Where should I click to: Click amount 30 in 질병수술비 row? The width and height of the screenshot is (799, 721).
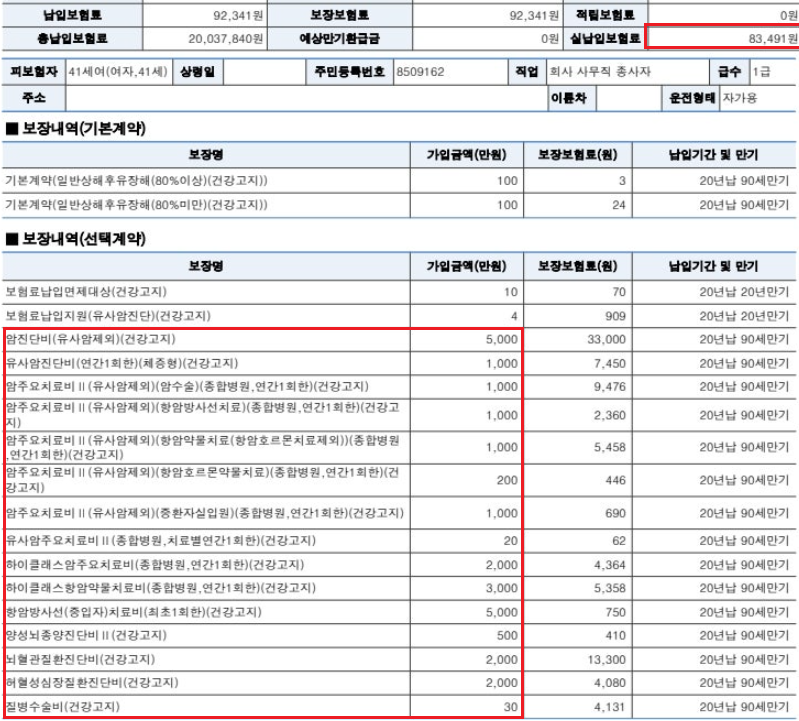tap(511, 707)
